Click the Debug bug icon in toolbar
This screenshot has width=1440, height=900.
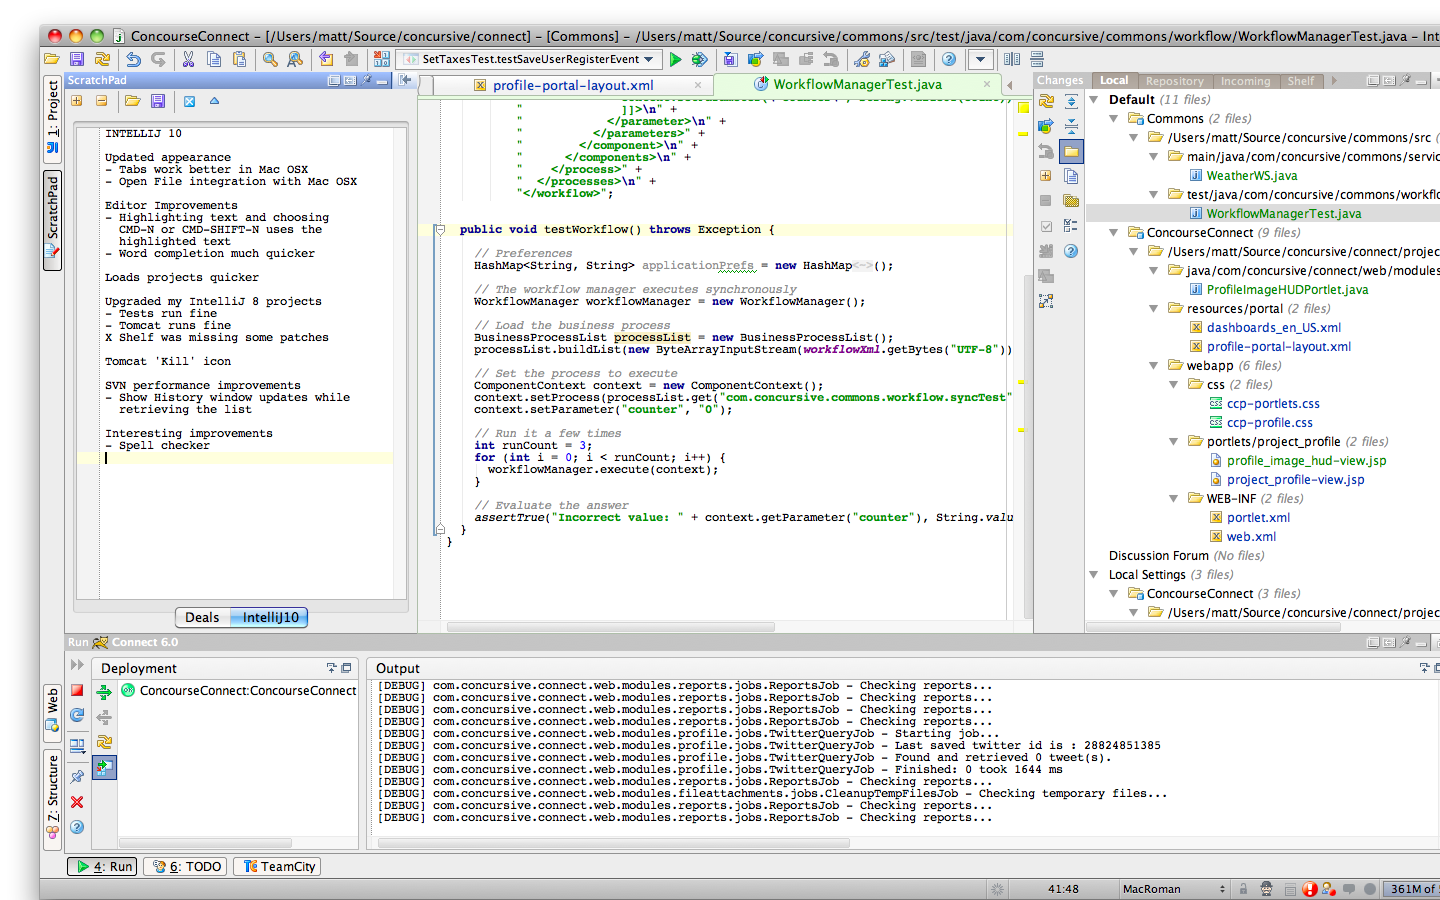click(700, 60)
